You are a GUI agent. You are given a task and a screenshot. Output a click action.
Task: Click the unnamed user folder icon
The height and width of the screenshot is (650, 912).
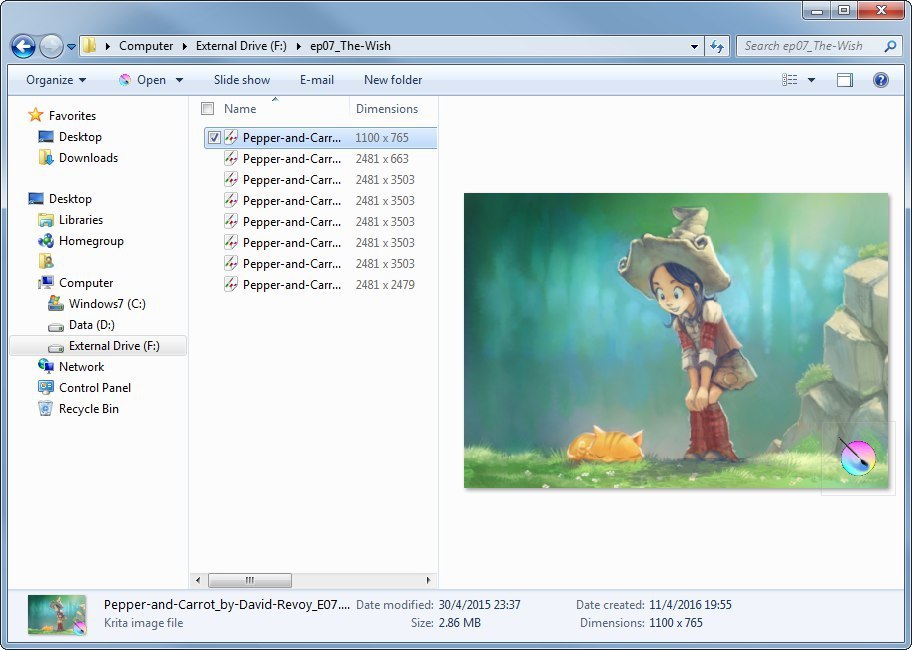tap(46, 262)
